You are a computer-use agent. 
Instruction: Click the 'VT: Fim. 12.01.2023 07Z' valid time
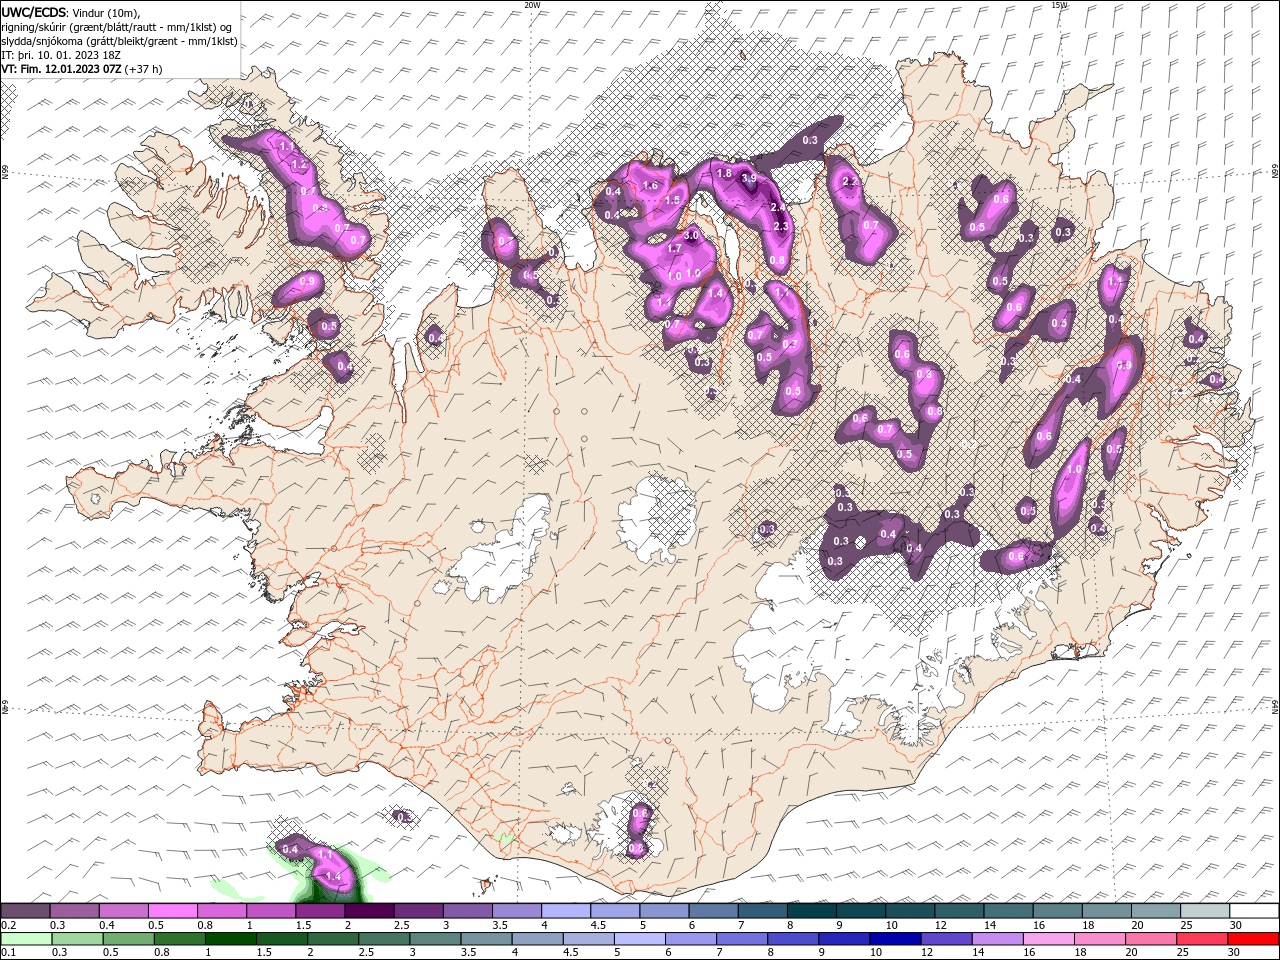61,69
